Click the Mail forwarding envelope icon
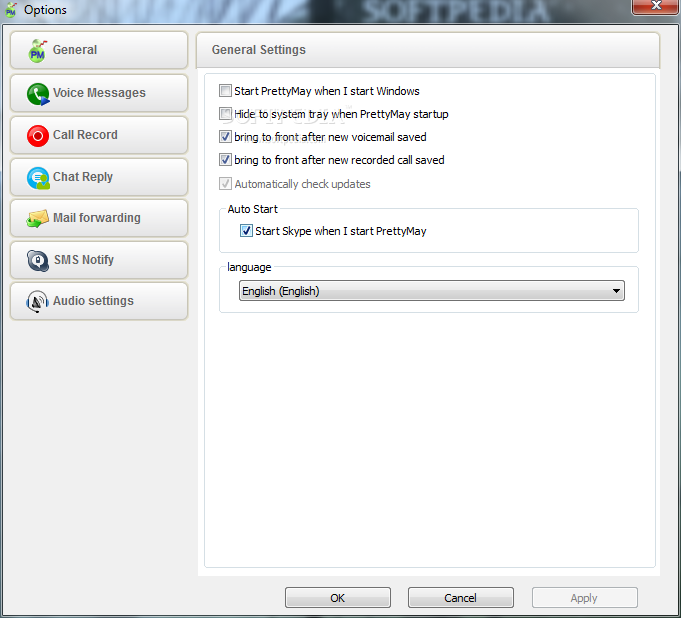Screen dimensions: 681x618 point(37,218)
